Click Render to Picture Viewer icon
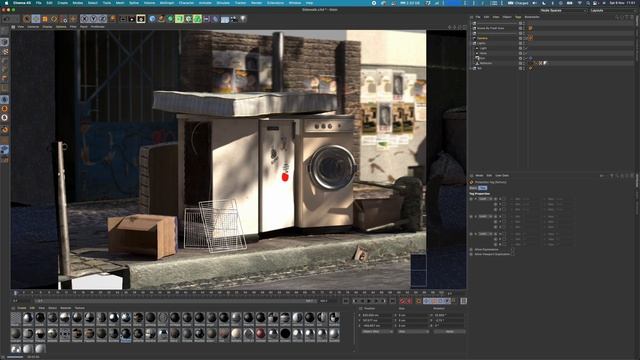 (x=132, y=19)
